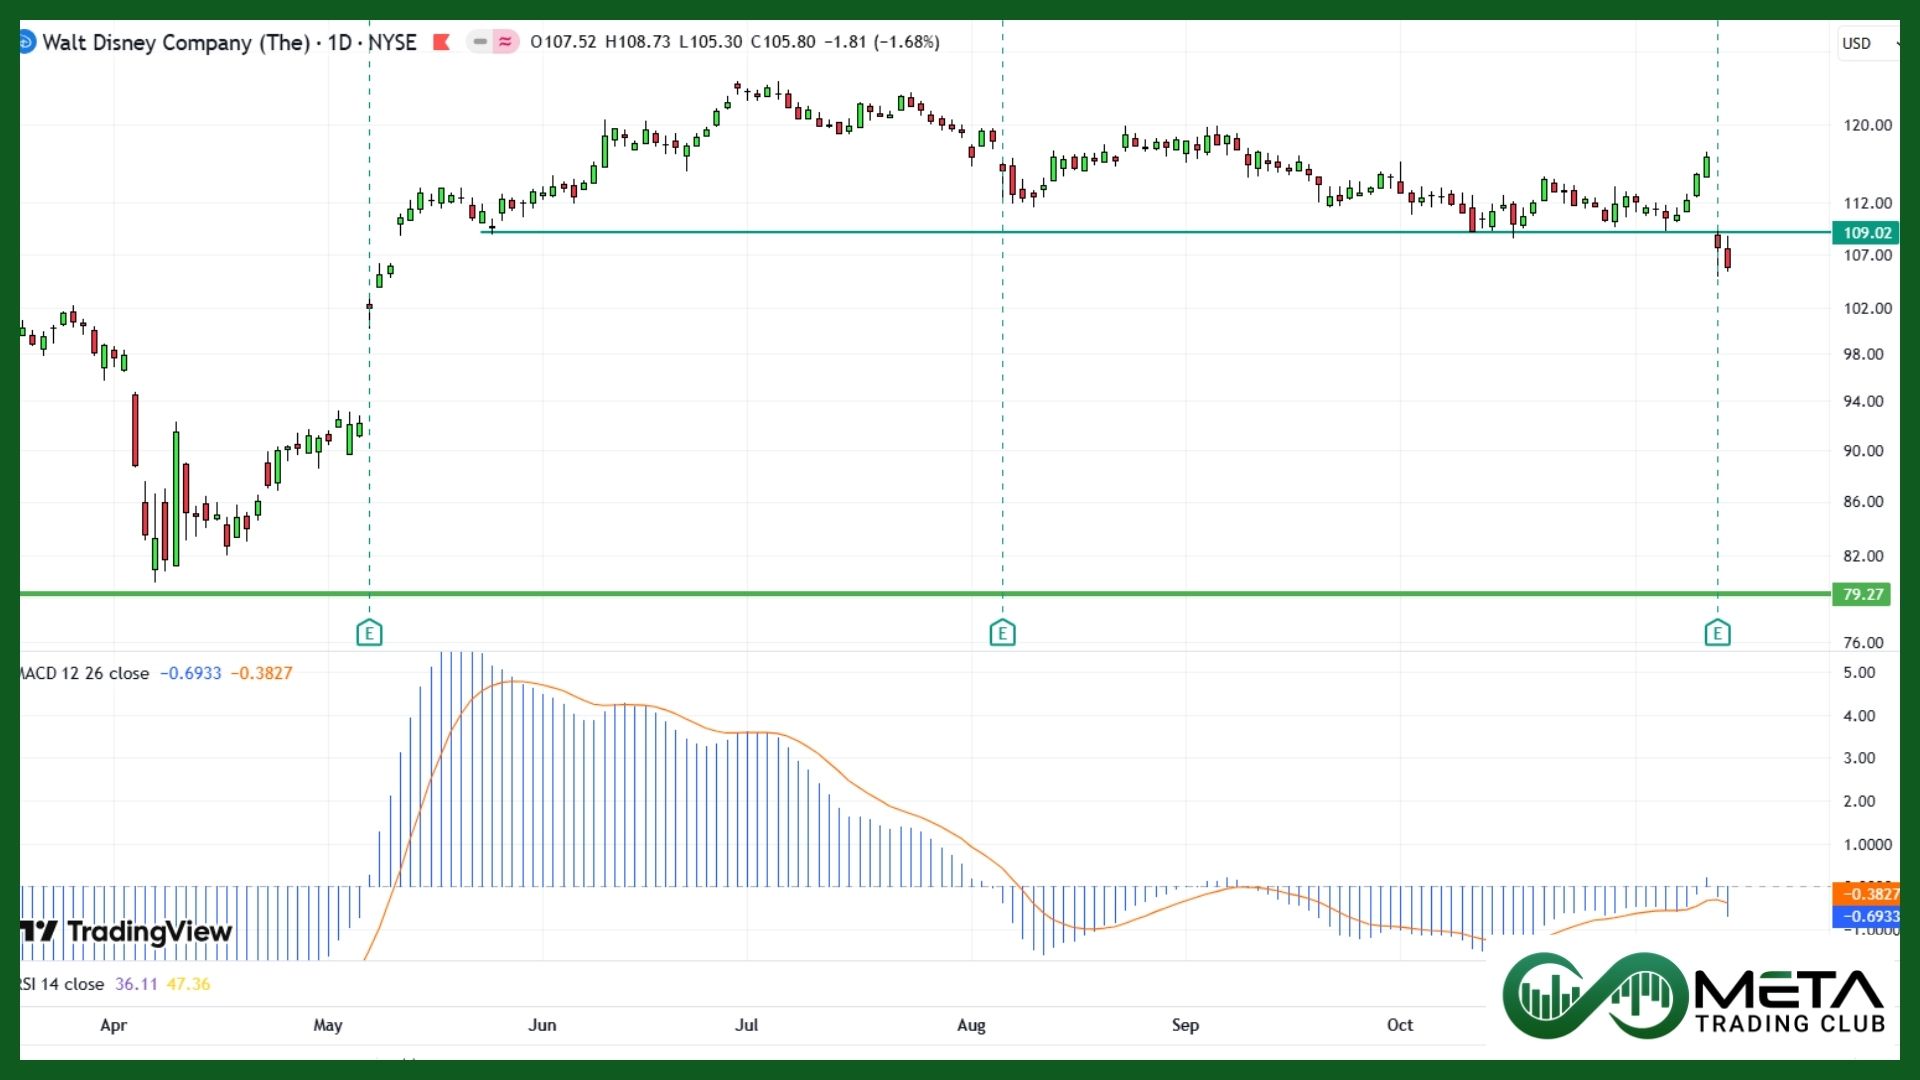Click the Disney symbol logo icon

pos(26,42)
